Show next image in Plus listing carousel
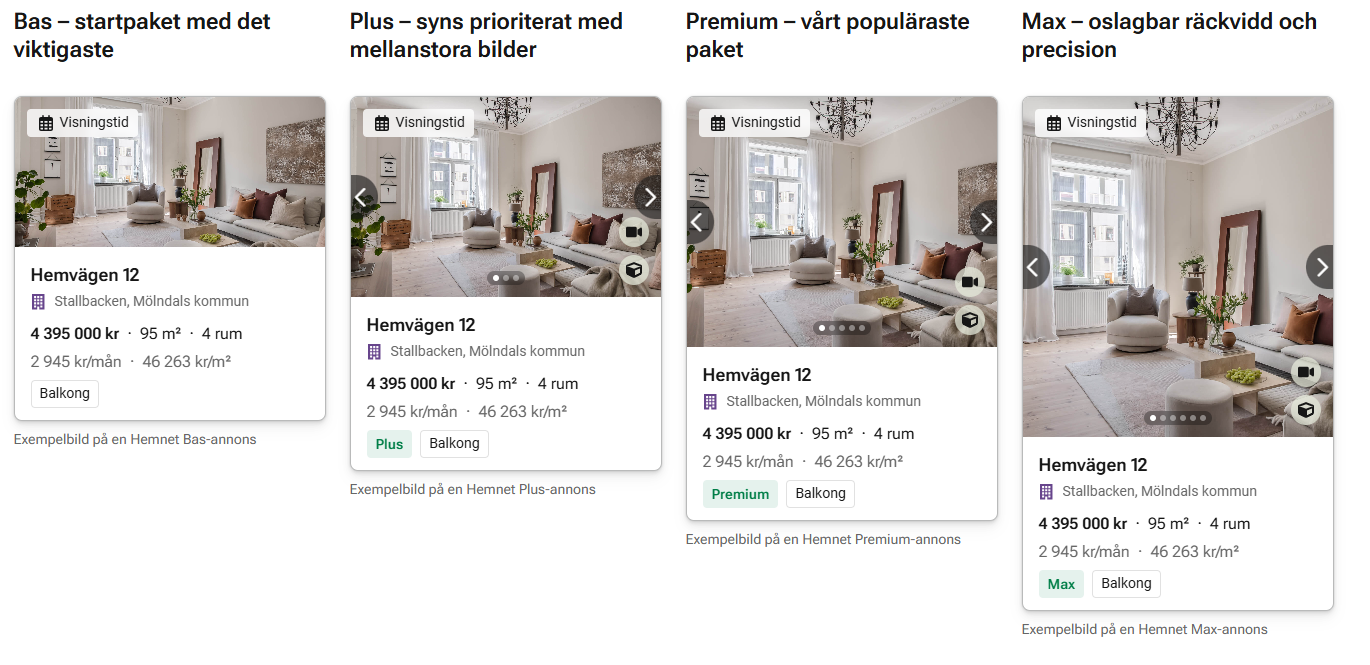Screen dimensions: 1370x665 [x=649, y=197]
